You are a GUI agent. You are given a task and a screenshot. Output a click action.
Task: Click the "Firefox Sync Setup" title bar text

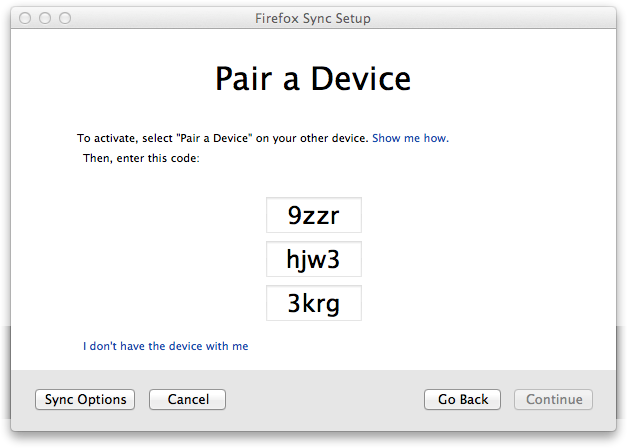pos(313,18)
